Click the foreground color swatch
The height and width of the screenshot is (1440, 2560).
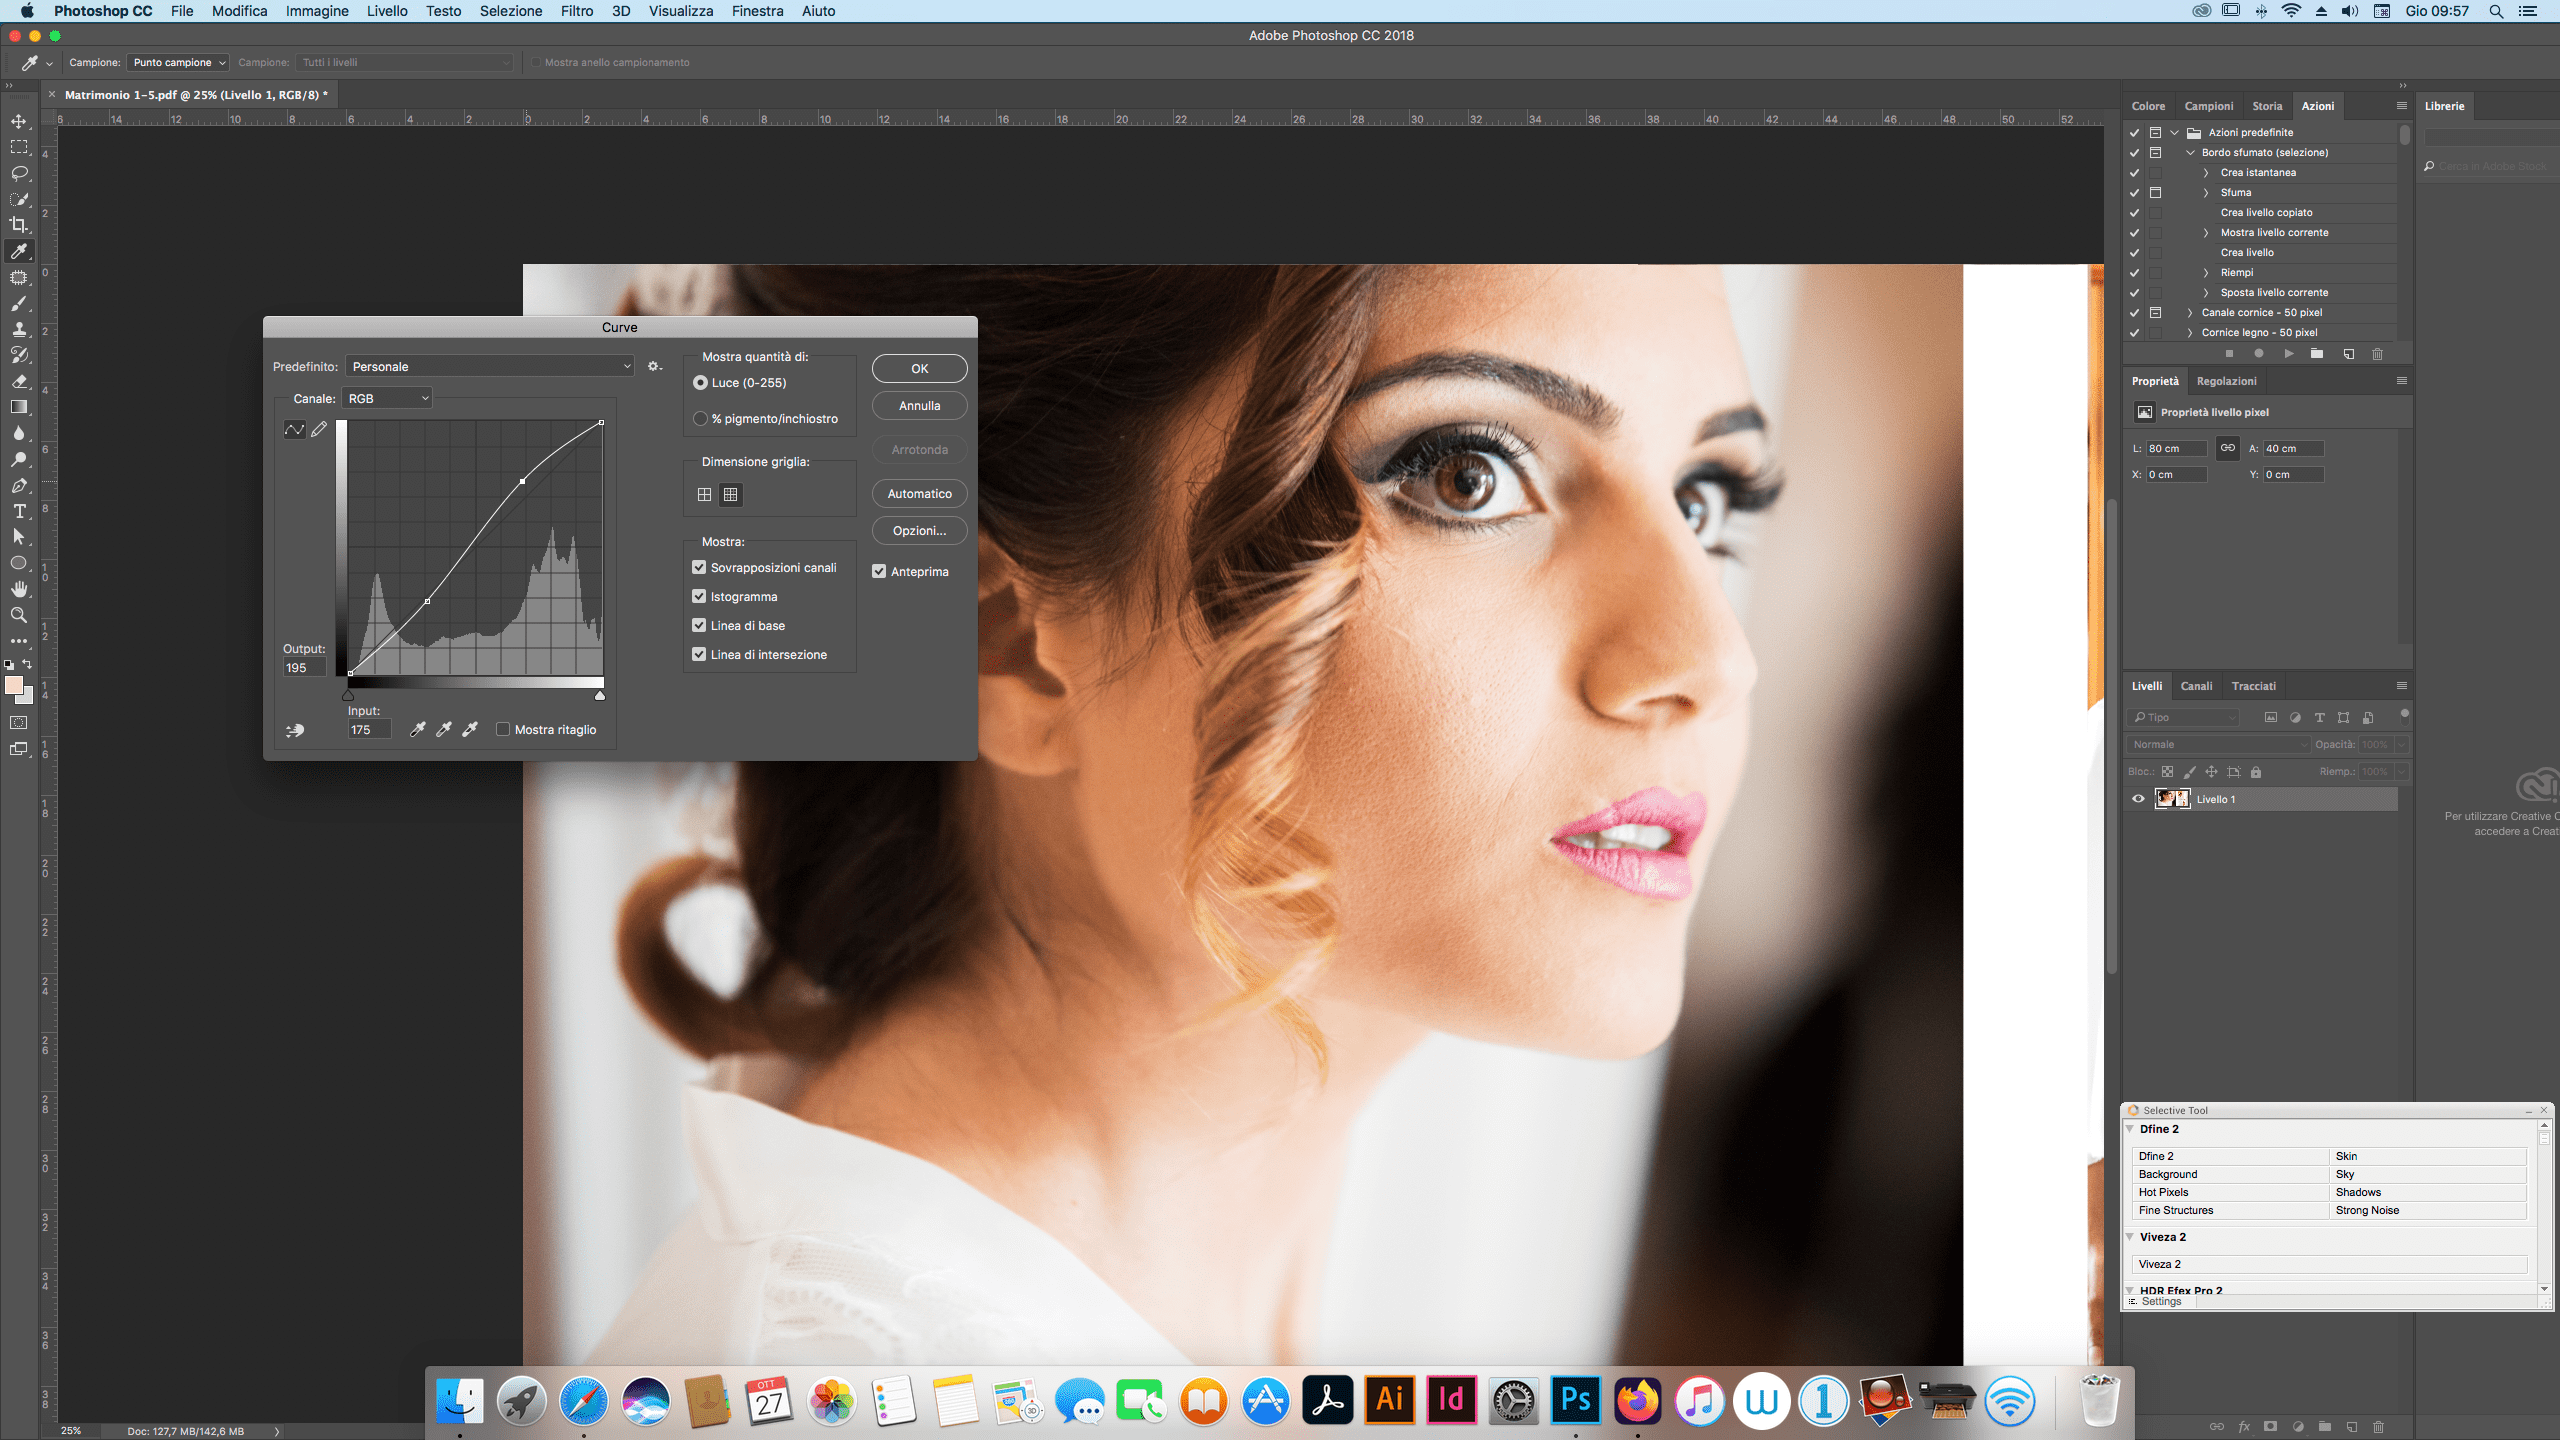point(14,685)
